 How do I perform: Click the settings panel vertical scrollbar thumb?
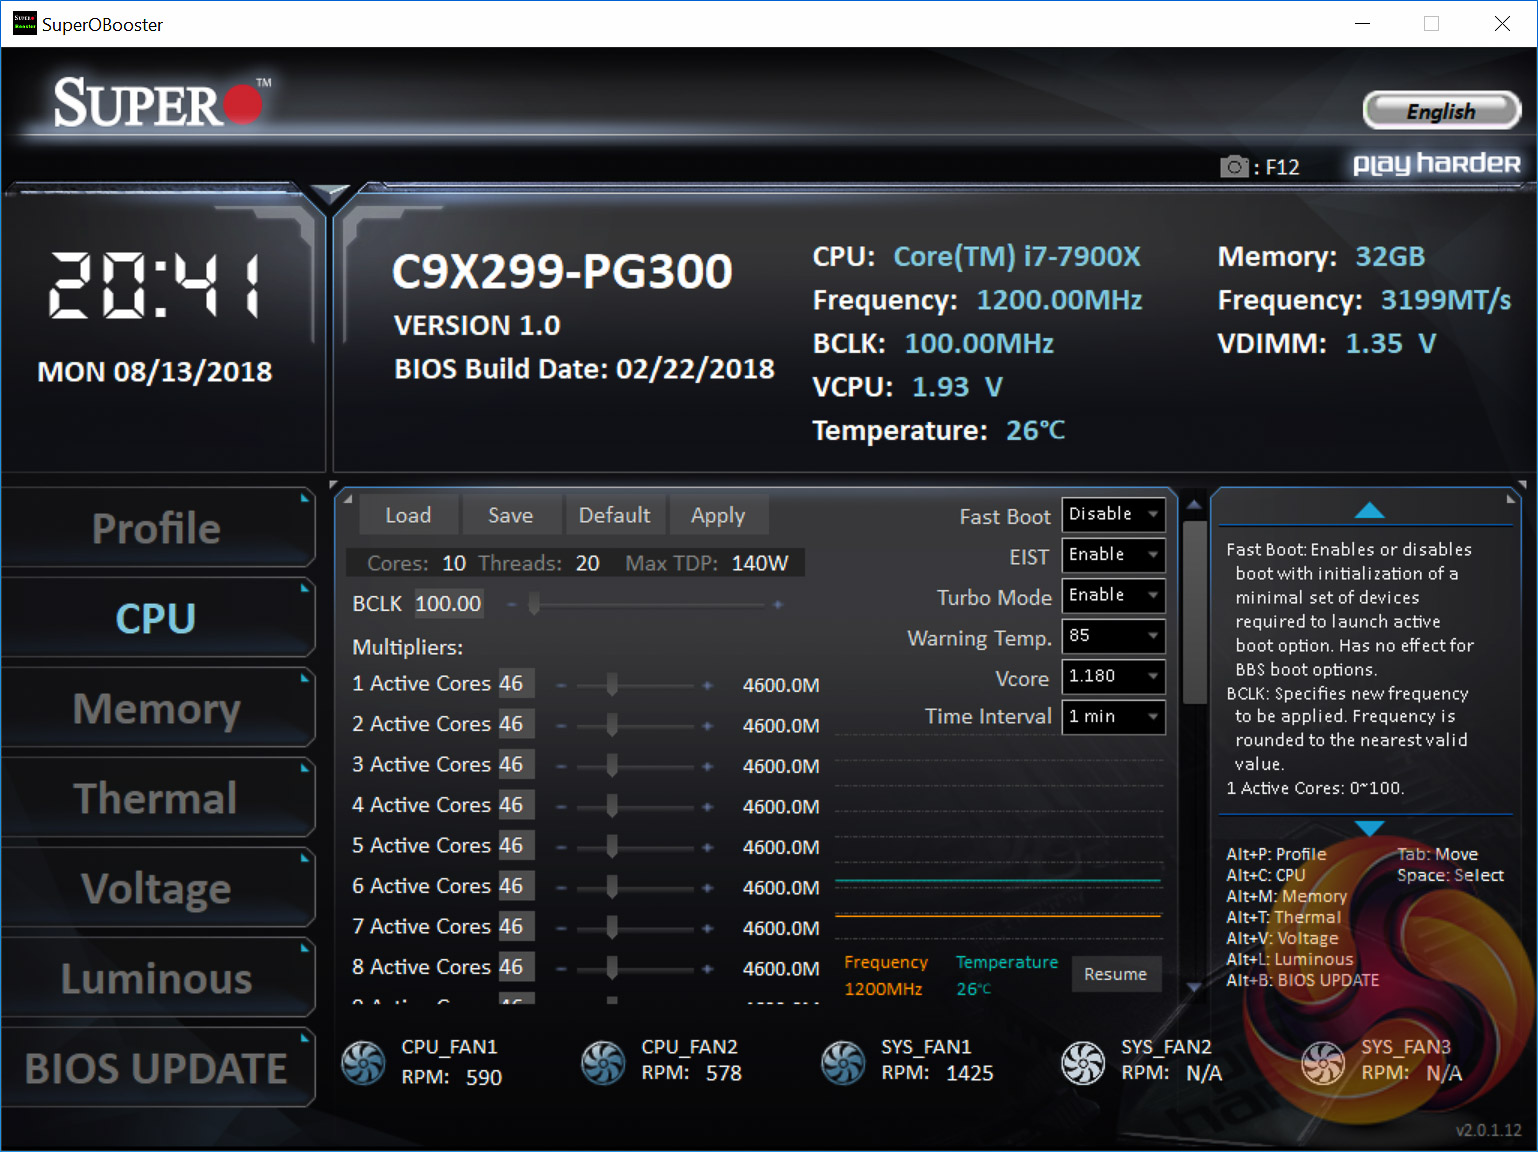(1194, 612)
